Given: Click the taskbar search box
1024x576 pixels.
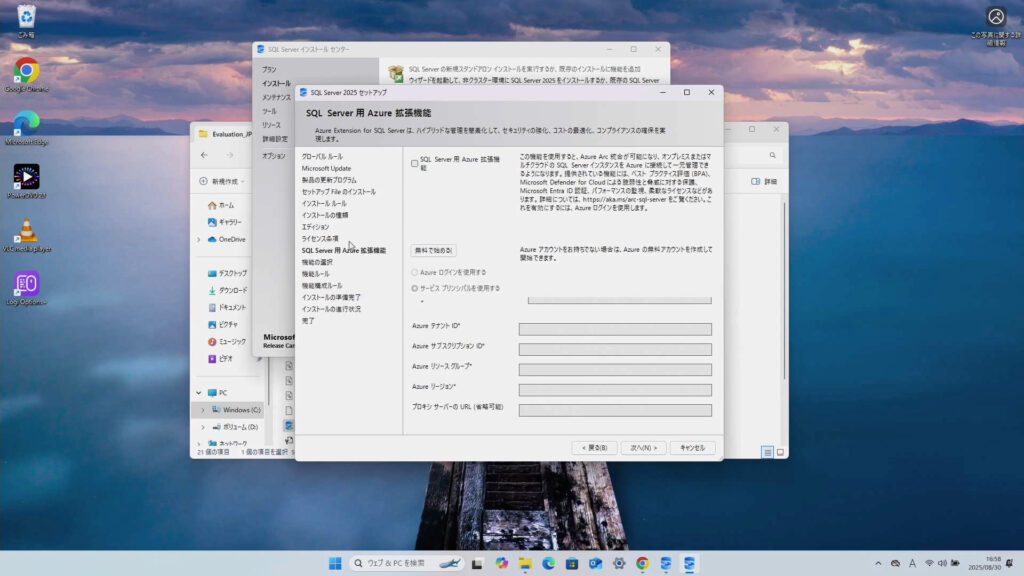Looking at the screenshot, I should 406,564.
